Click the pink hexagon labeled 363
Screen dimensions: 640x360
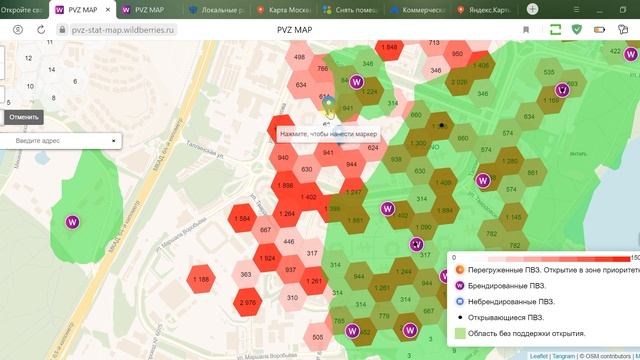tap(245, 274)
